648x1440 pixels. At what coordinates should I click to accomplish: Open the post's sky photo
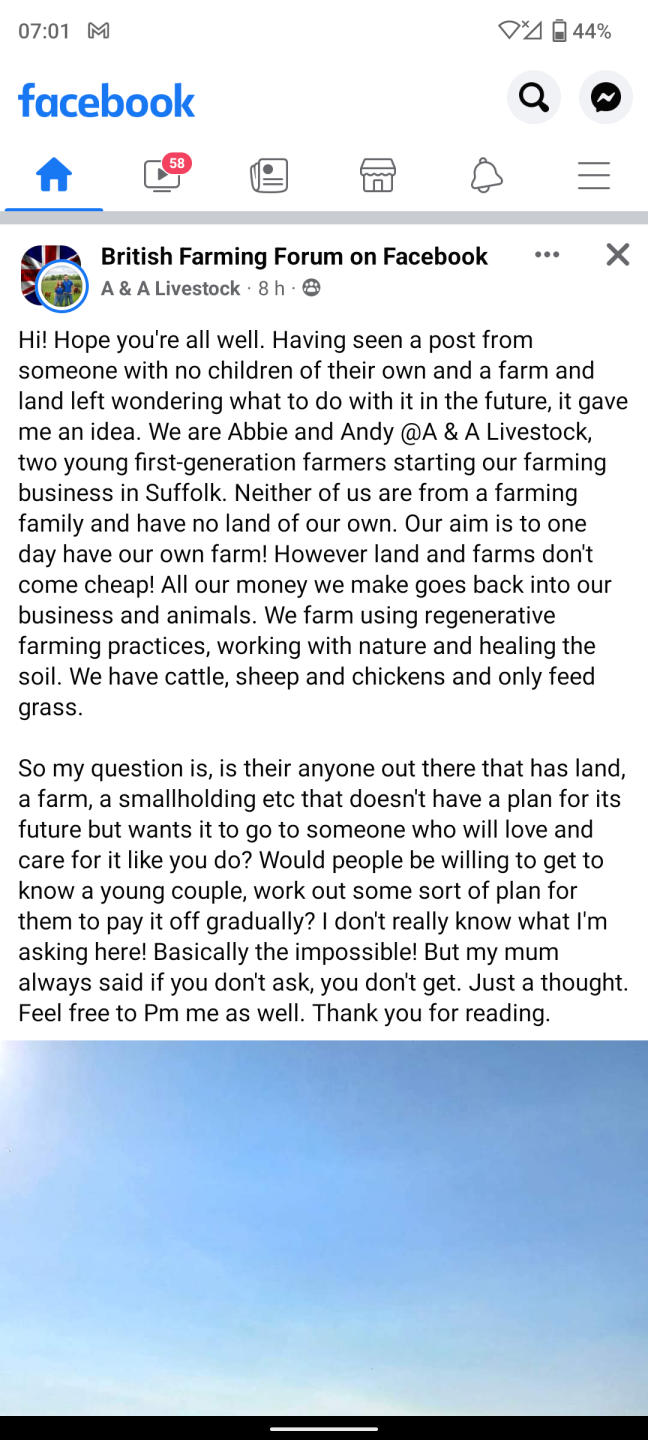(324, 1227)
